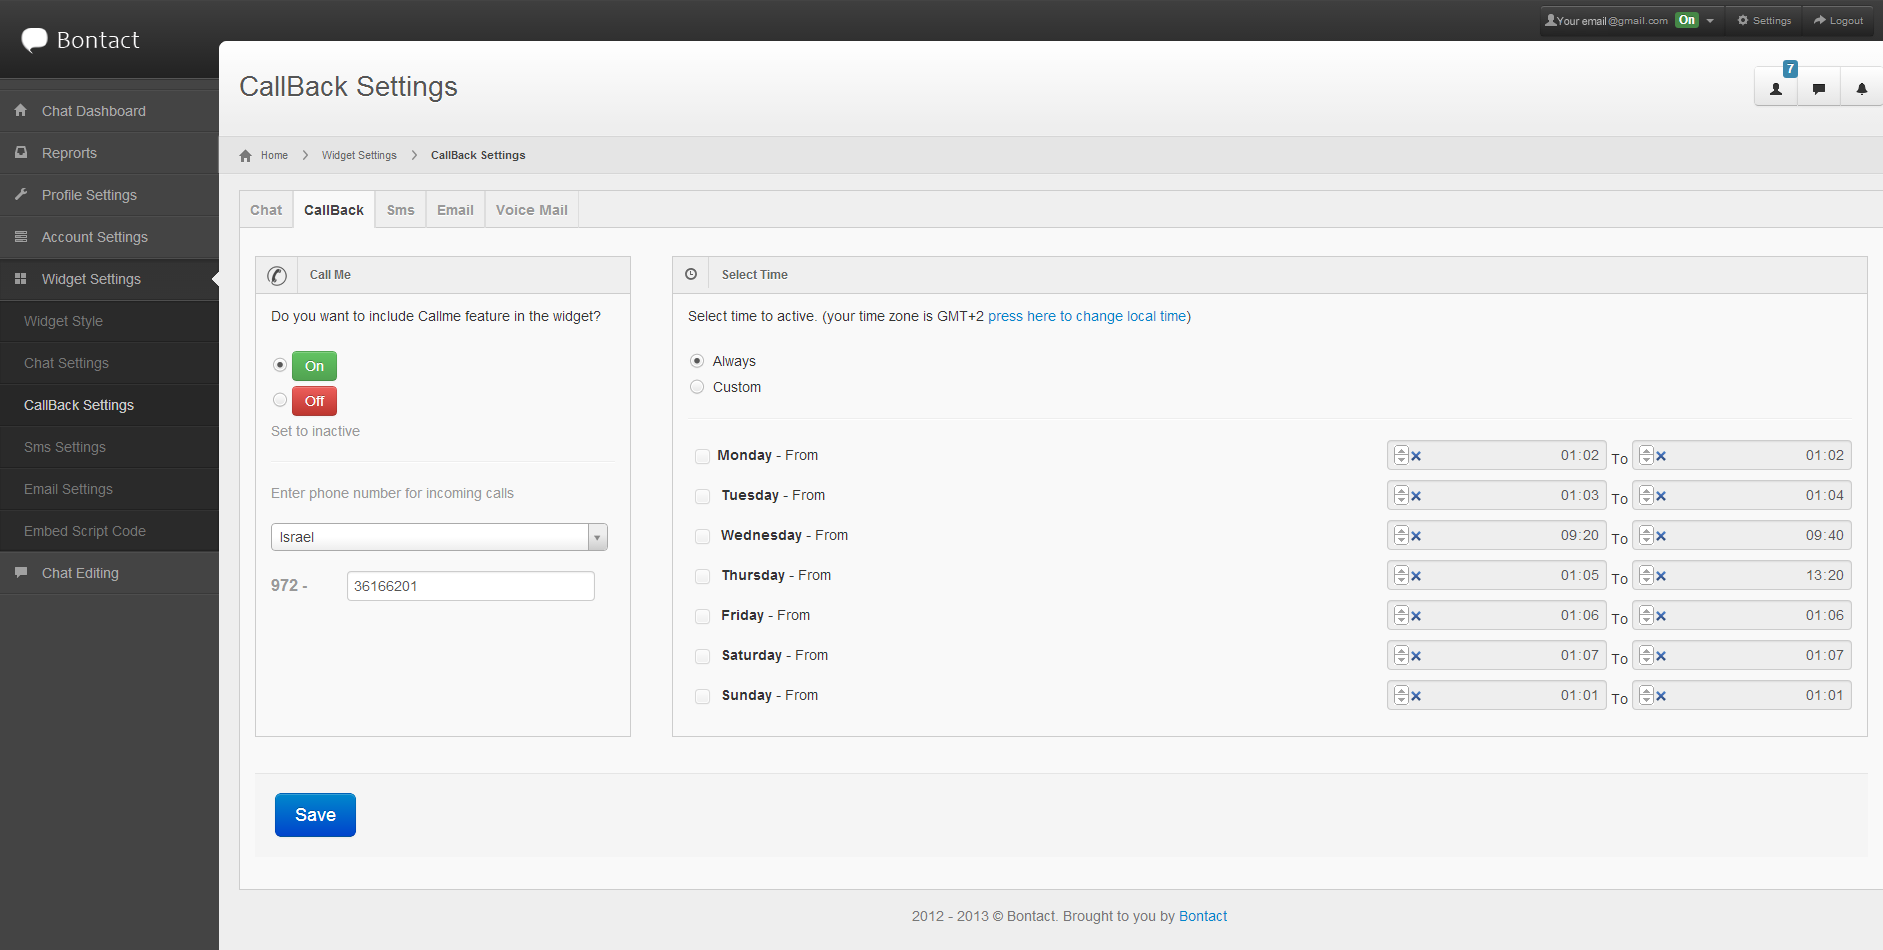Clear Monday To time with X icon
This screenshot has width=1883, height=950.
click(x=1661, y=456)
